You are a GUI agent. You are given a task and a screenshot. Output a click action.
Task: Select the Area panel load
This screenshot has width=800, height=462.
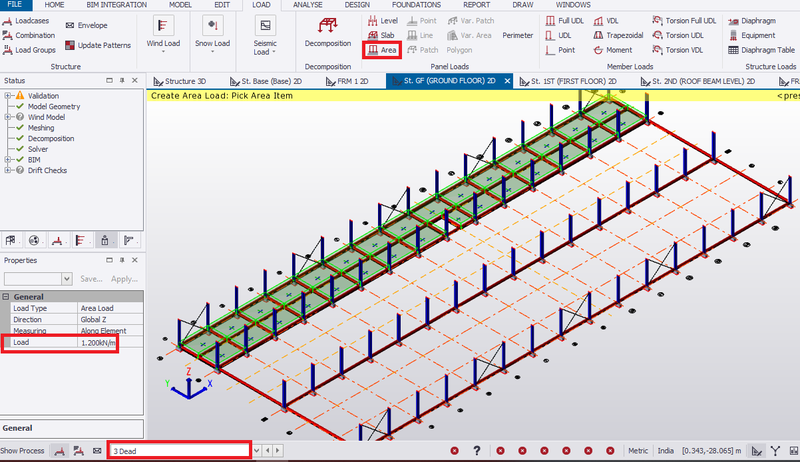pyautogui.click(x=382, y=50)
